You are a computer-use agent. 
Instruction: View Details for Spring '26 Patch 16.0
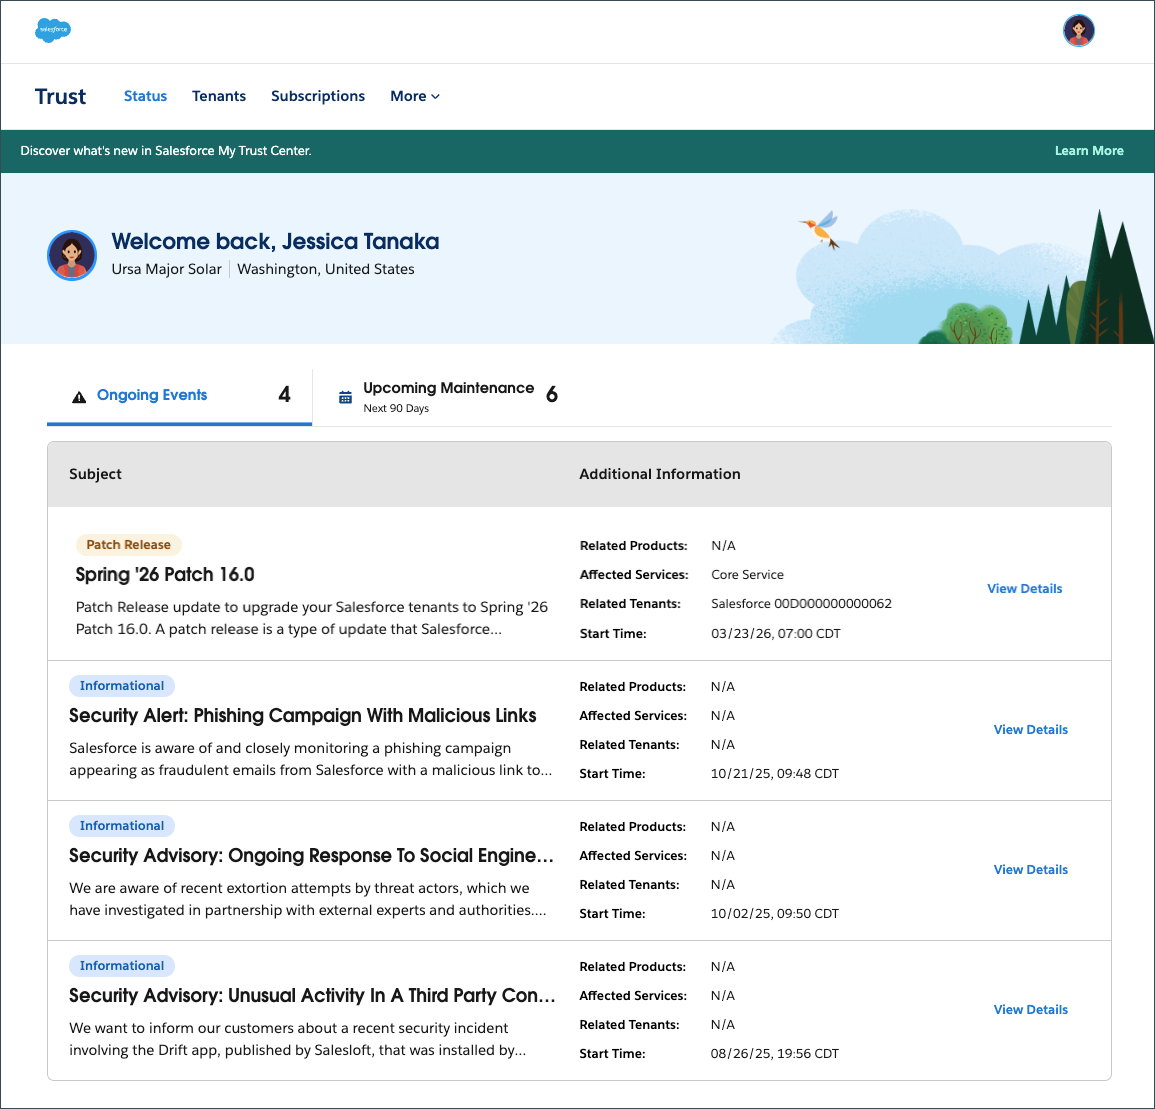tap(1024, 589)
